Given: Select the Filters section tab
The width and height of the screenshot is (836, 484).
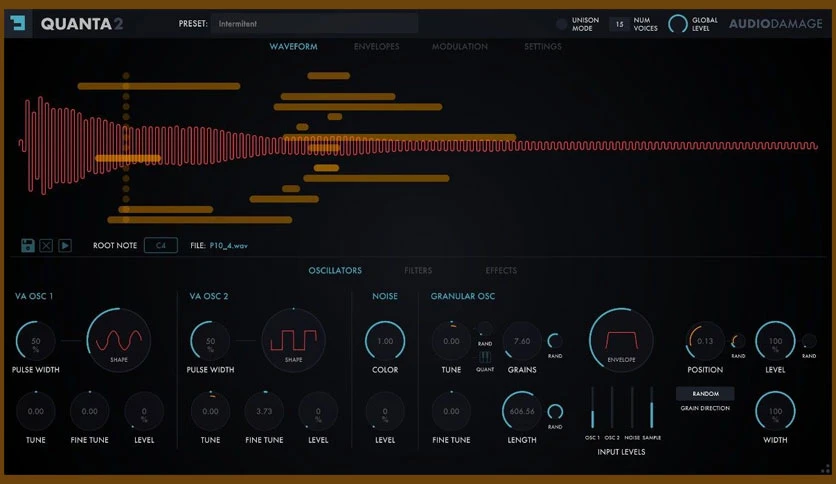Looking at the screenshot, I should pyautogui.click(x=418, y=270).
